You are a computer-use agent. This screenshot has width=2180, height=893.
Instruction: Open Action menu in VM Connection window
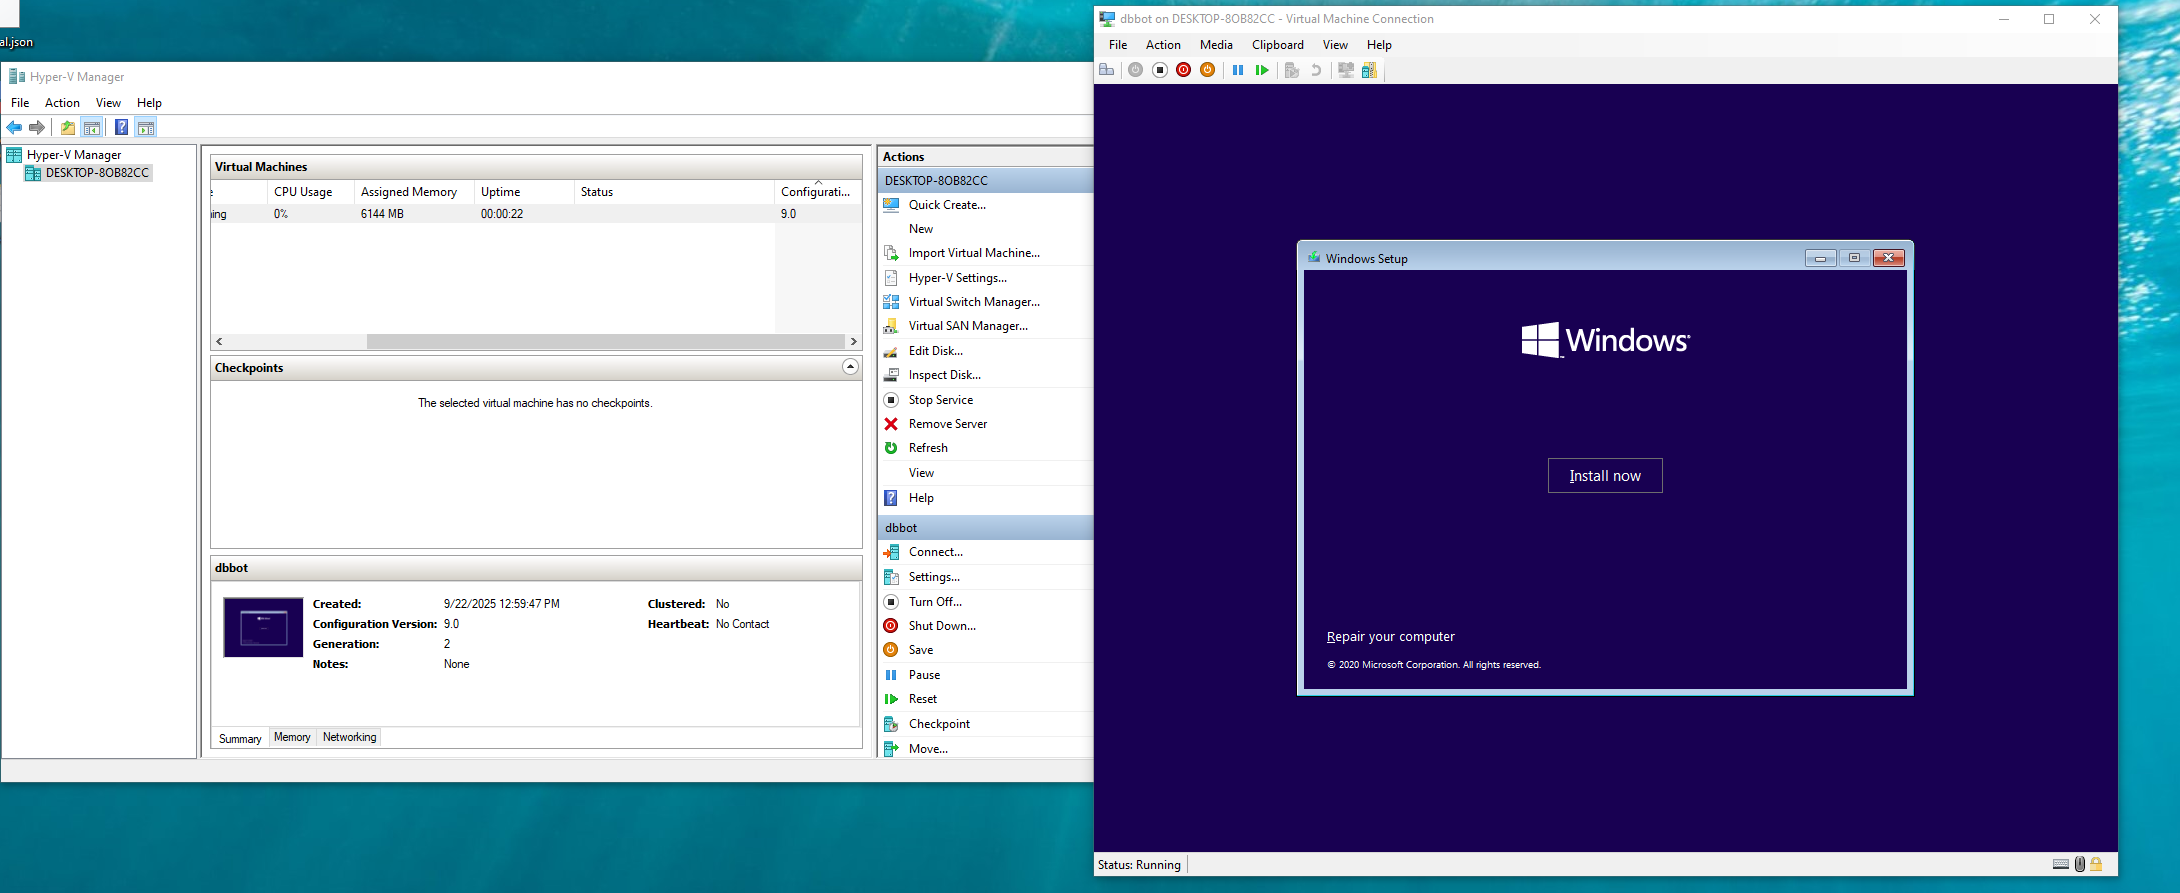1163,45
